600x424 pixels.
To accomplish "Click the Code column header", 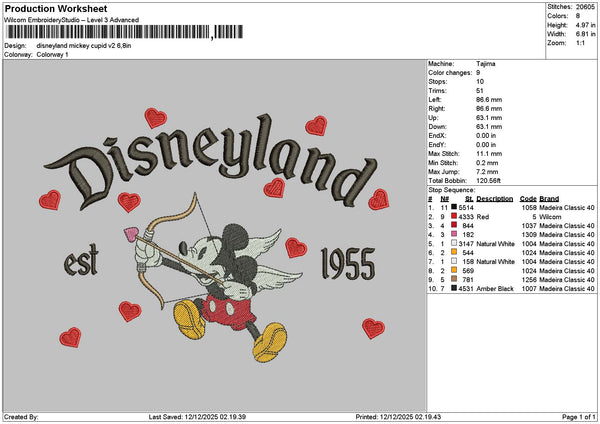I will pos(528,198).
